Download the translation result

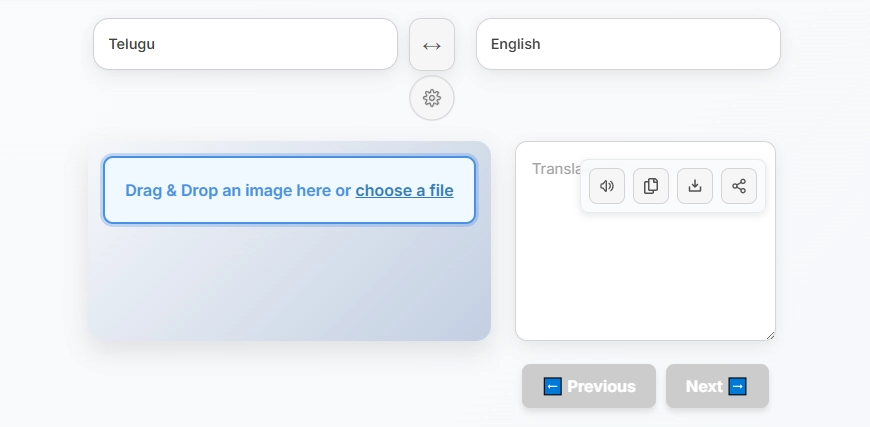point(695,186)
